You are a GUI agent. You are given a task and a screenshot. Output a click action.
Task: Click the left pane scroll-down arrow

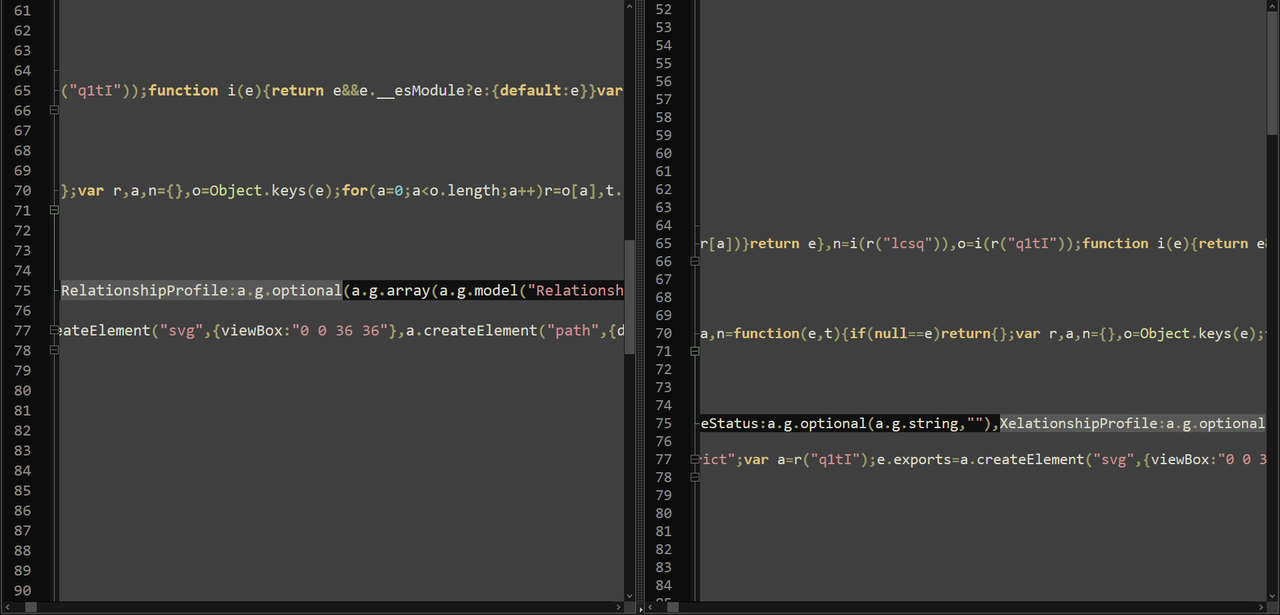[x=629, y=595]
